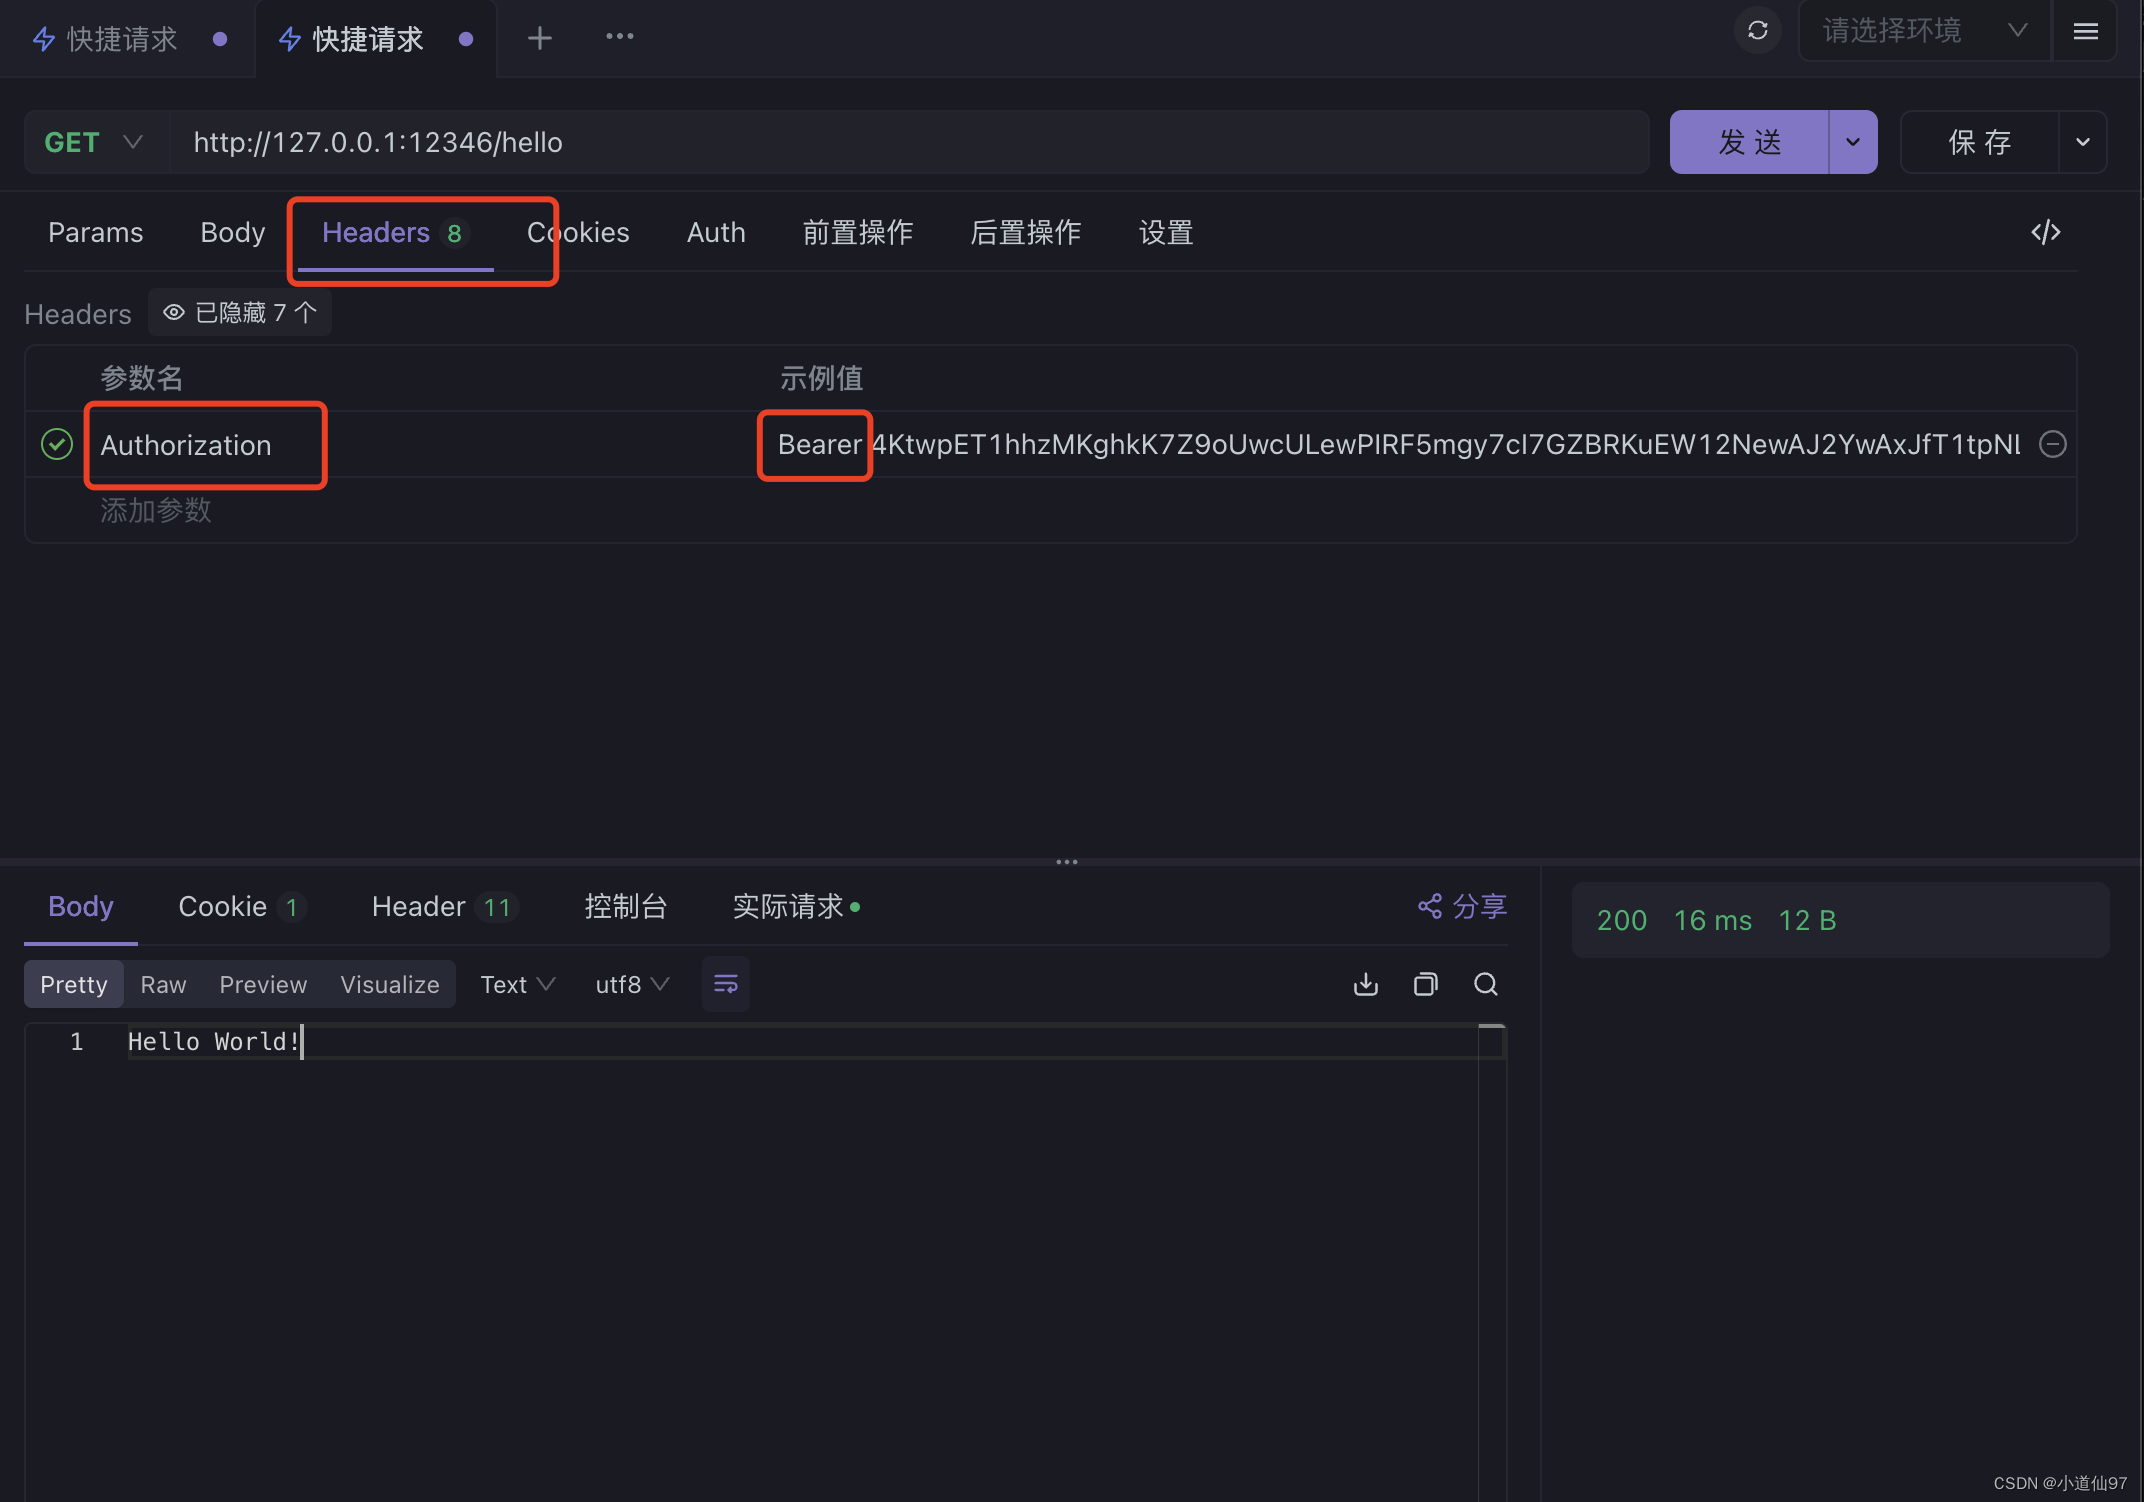
Task: Uncheck the Authorization header checkbox
Action: click(x=57, y=444)
